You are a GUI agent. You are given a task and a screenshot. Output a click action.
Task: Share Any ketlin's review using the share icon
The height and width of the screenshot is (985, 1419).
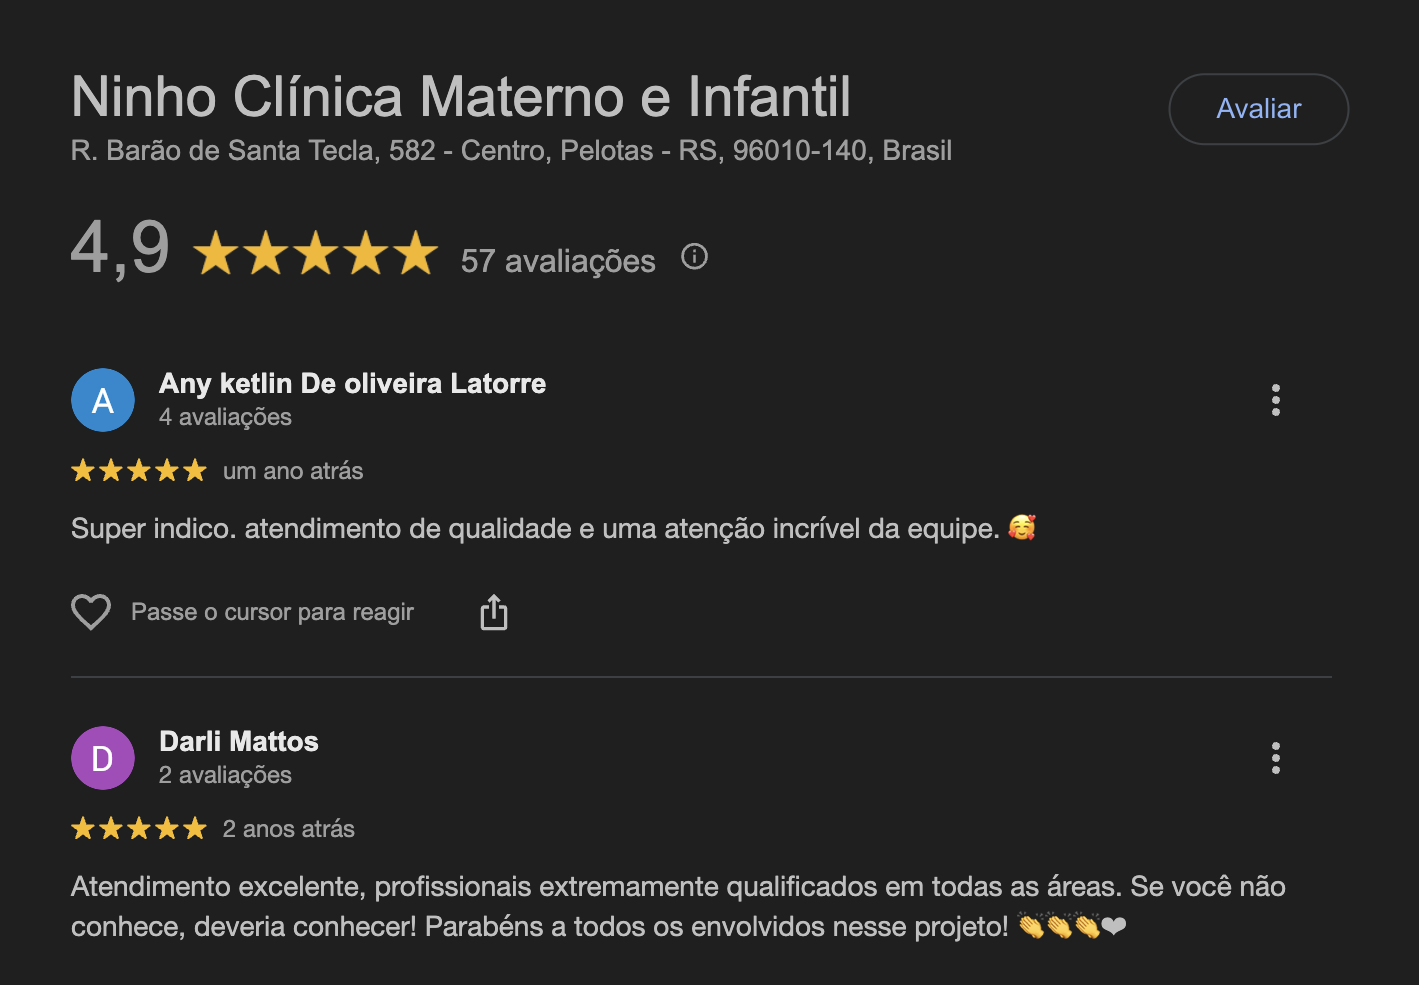[494, 612]
